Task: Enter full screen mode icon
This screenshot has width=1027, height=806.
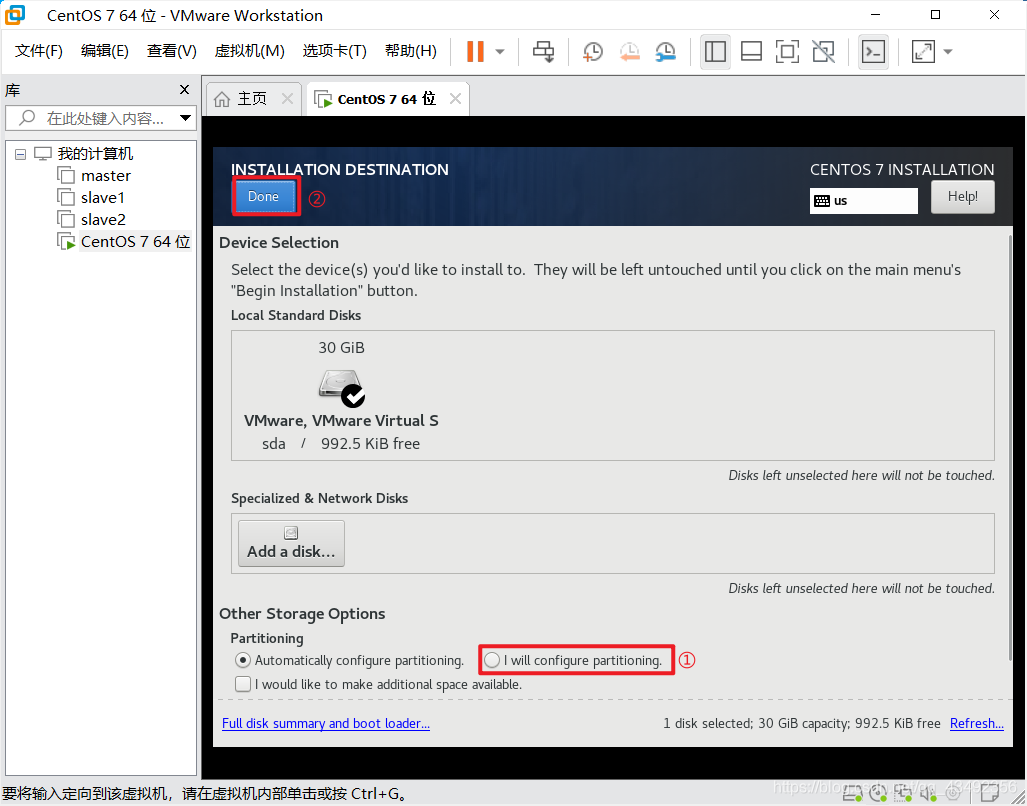Action: 787,51
